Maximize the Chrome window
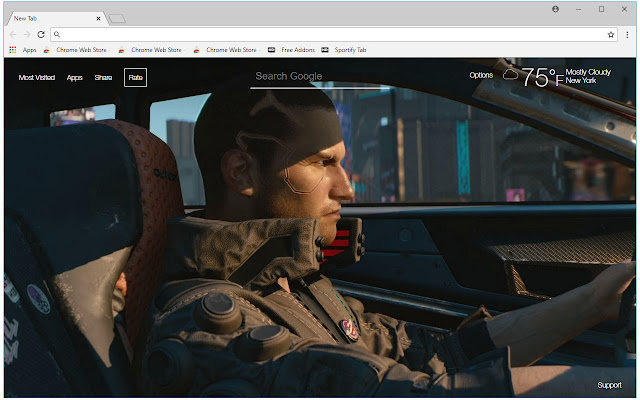Screen dimensions: 640x400 (601, 9)
